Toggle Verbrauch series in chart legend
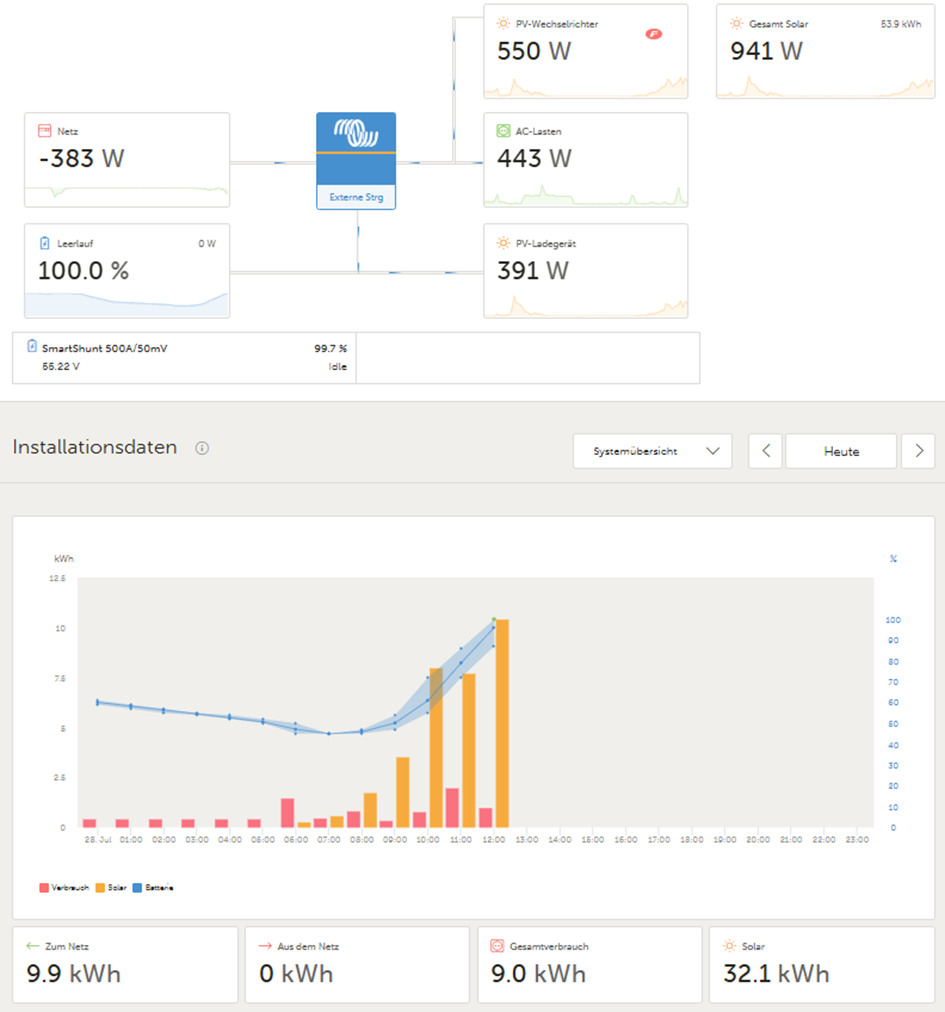Screen dimensions: 945x1012 click(x=64, y=888)
